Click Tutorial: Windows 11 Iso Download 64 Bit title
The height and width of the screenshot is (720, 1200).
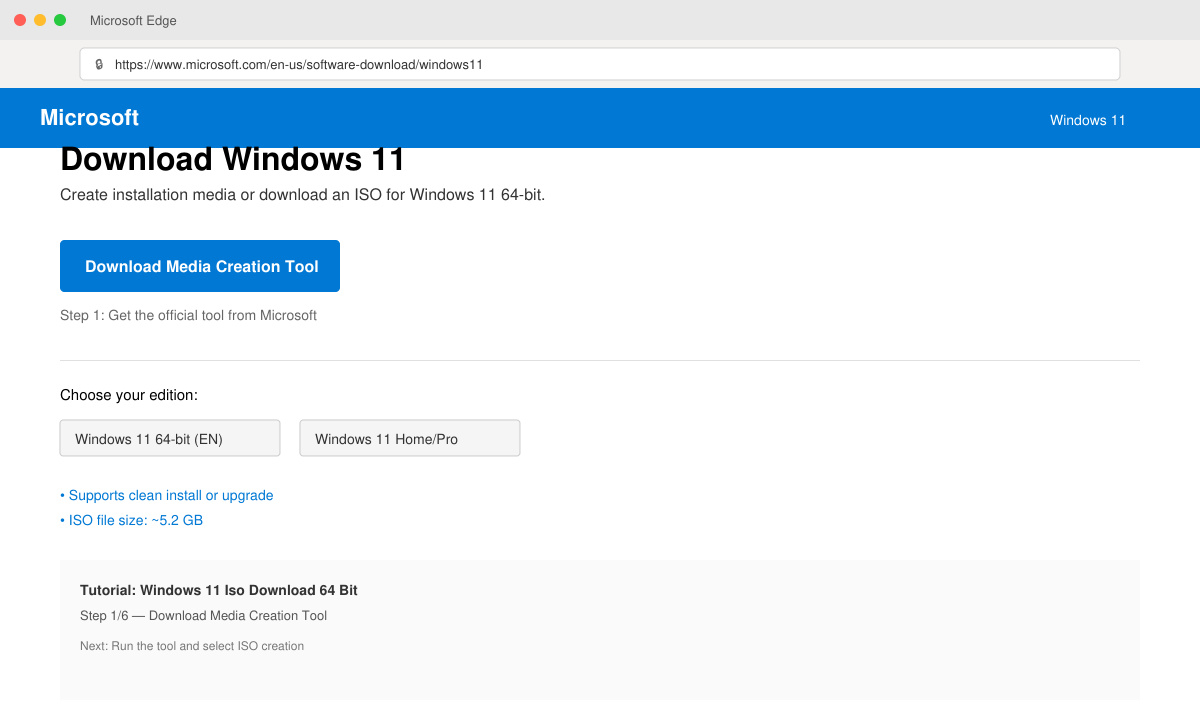[x=219, y=590]
